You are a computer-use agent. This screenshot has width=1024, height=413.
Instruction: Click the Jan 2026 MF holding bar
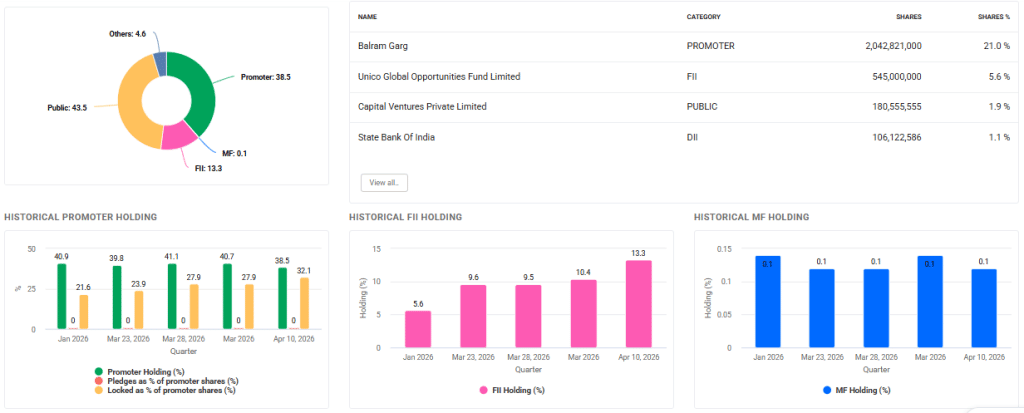768,302
